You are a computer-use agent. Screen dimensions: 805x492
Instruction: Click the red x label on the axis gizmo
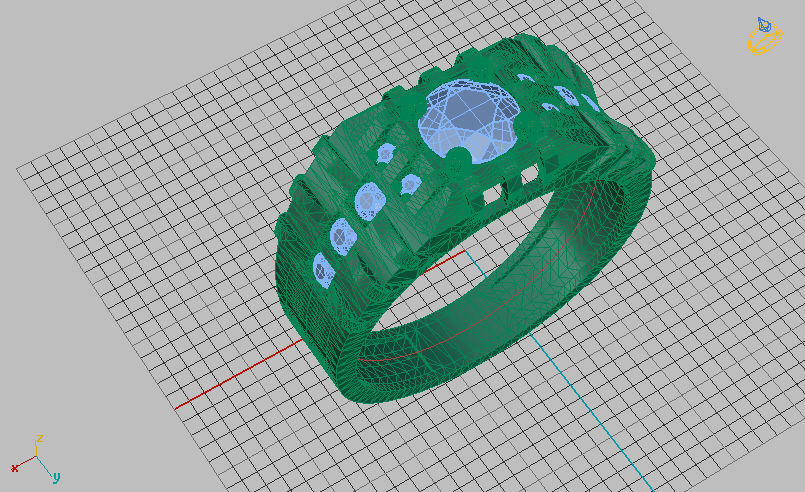tap(15, 468)
